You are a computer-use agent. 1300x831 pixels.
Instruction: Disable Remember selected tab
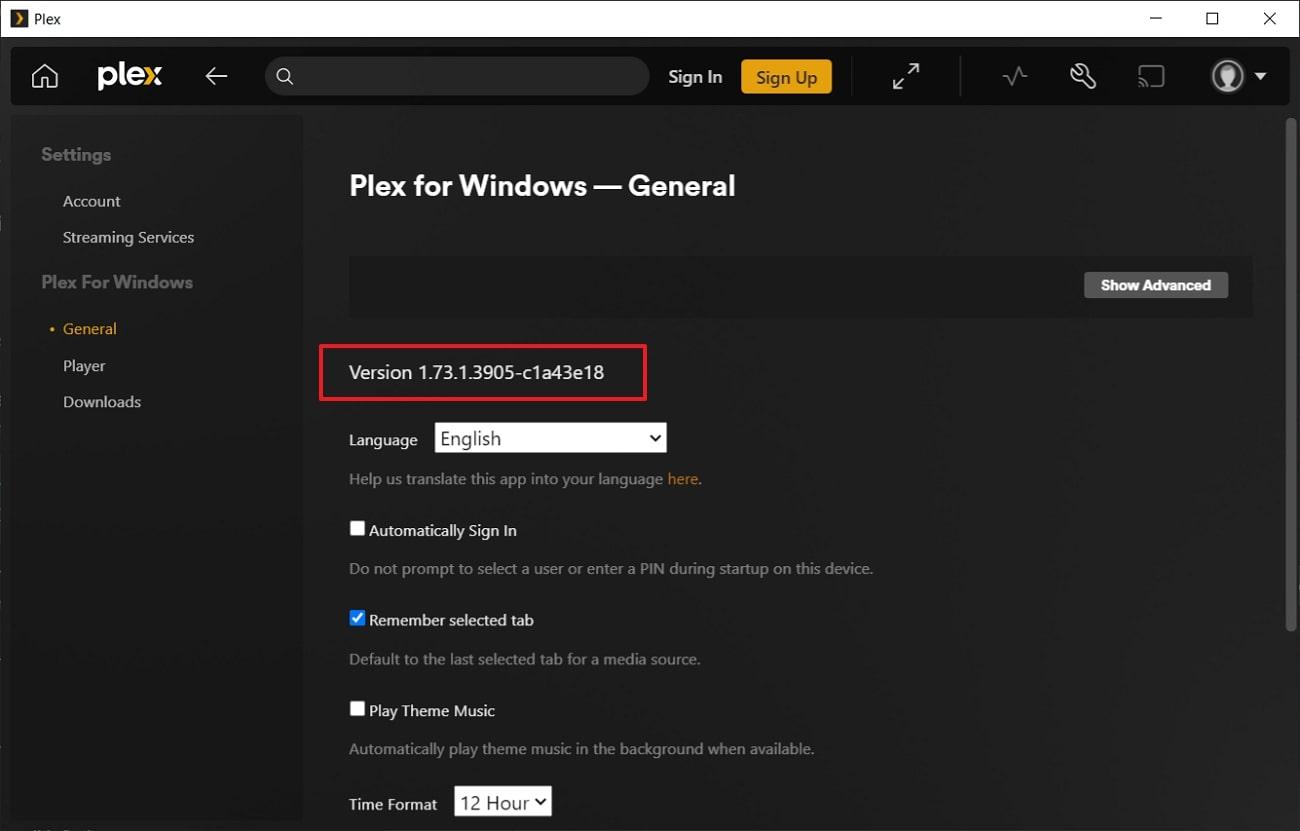click(x=357, y=618)
